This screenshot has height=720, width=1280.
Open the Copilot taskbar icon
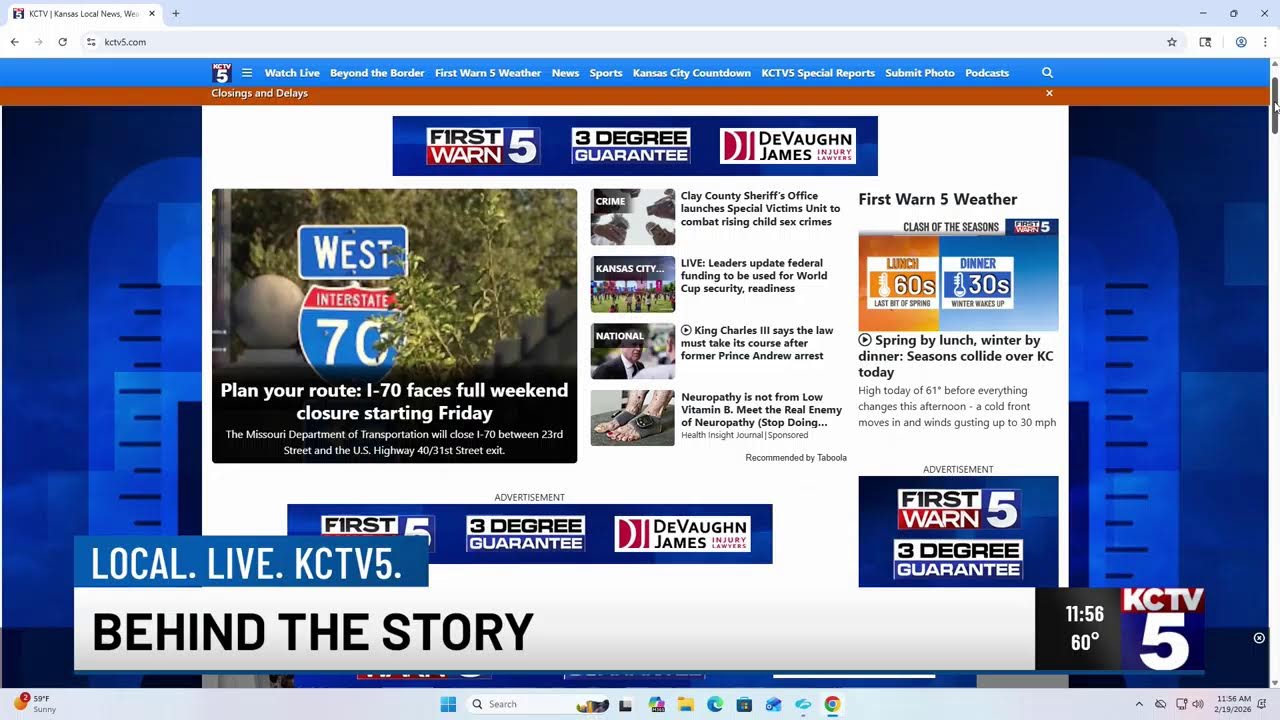657,704
